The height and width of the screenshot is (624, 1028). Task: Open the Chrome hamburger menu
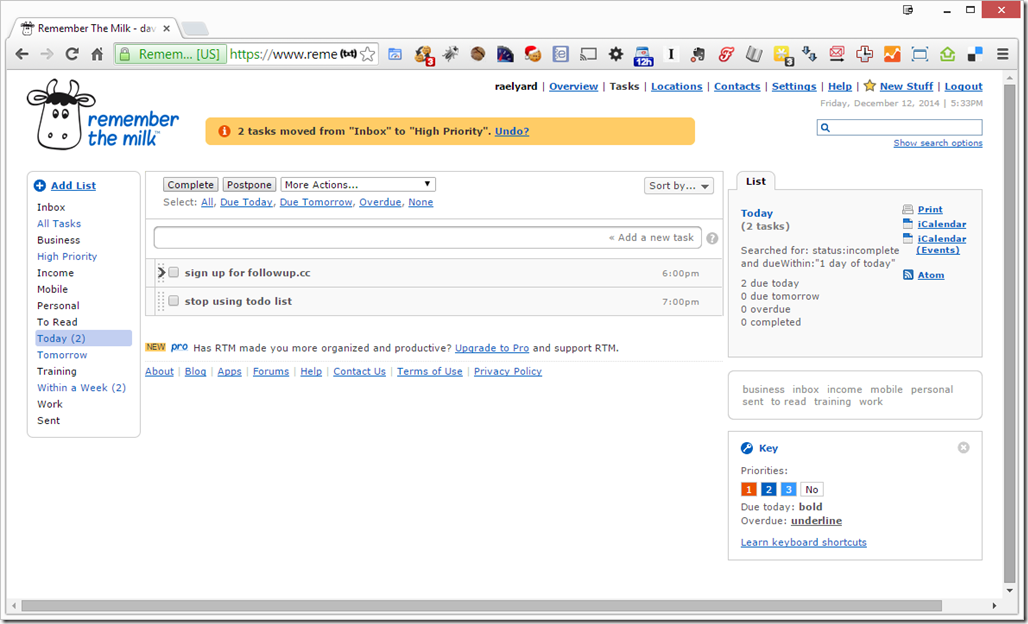(1002, 54)
